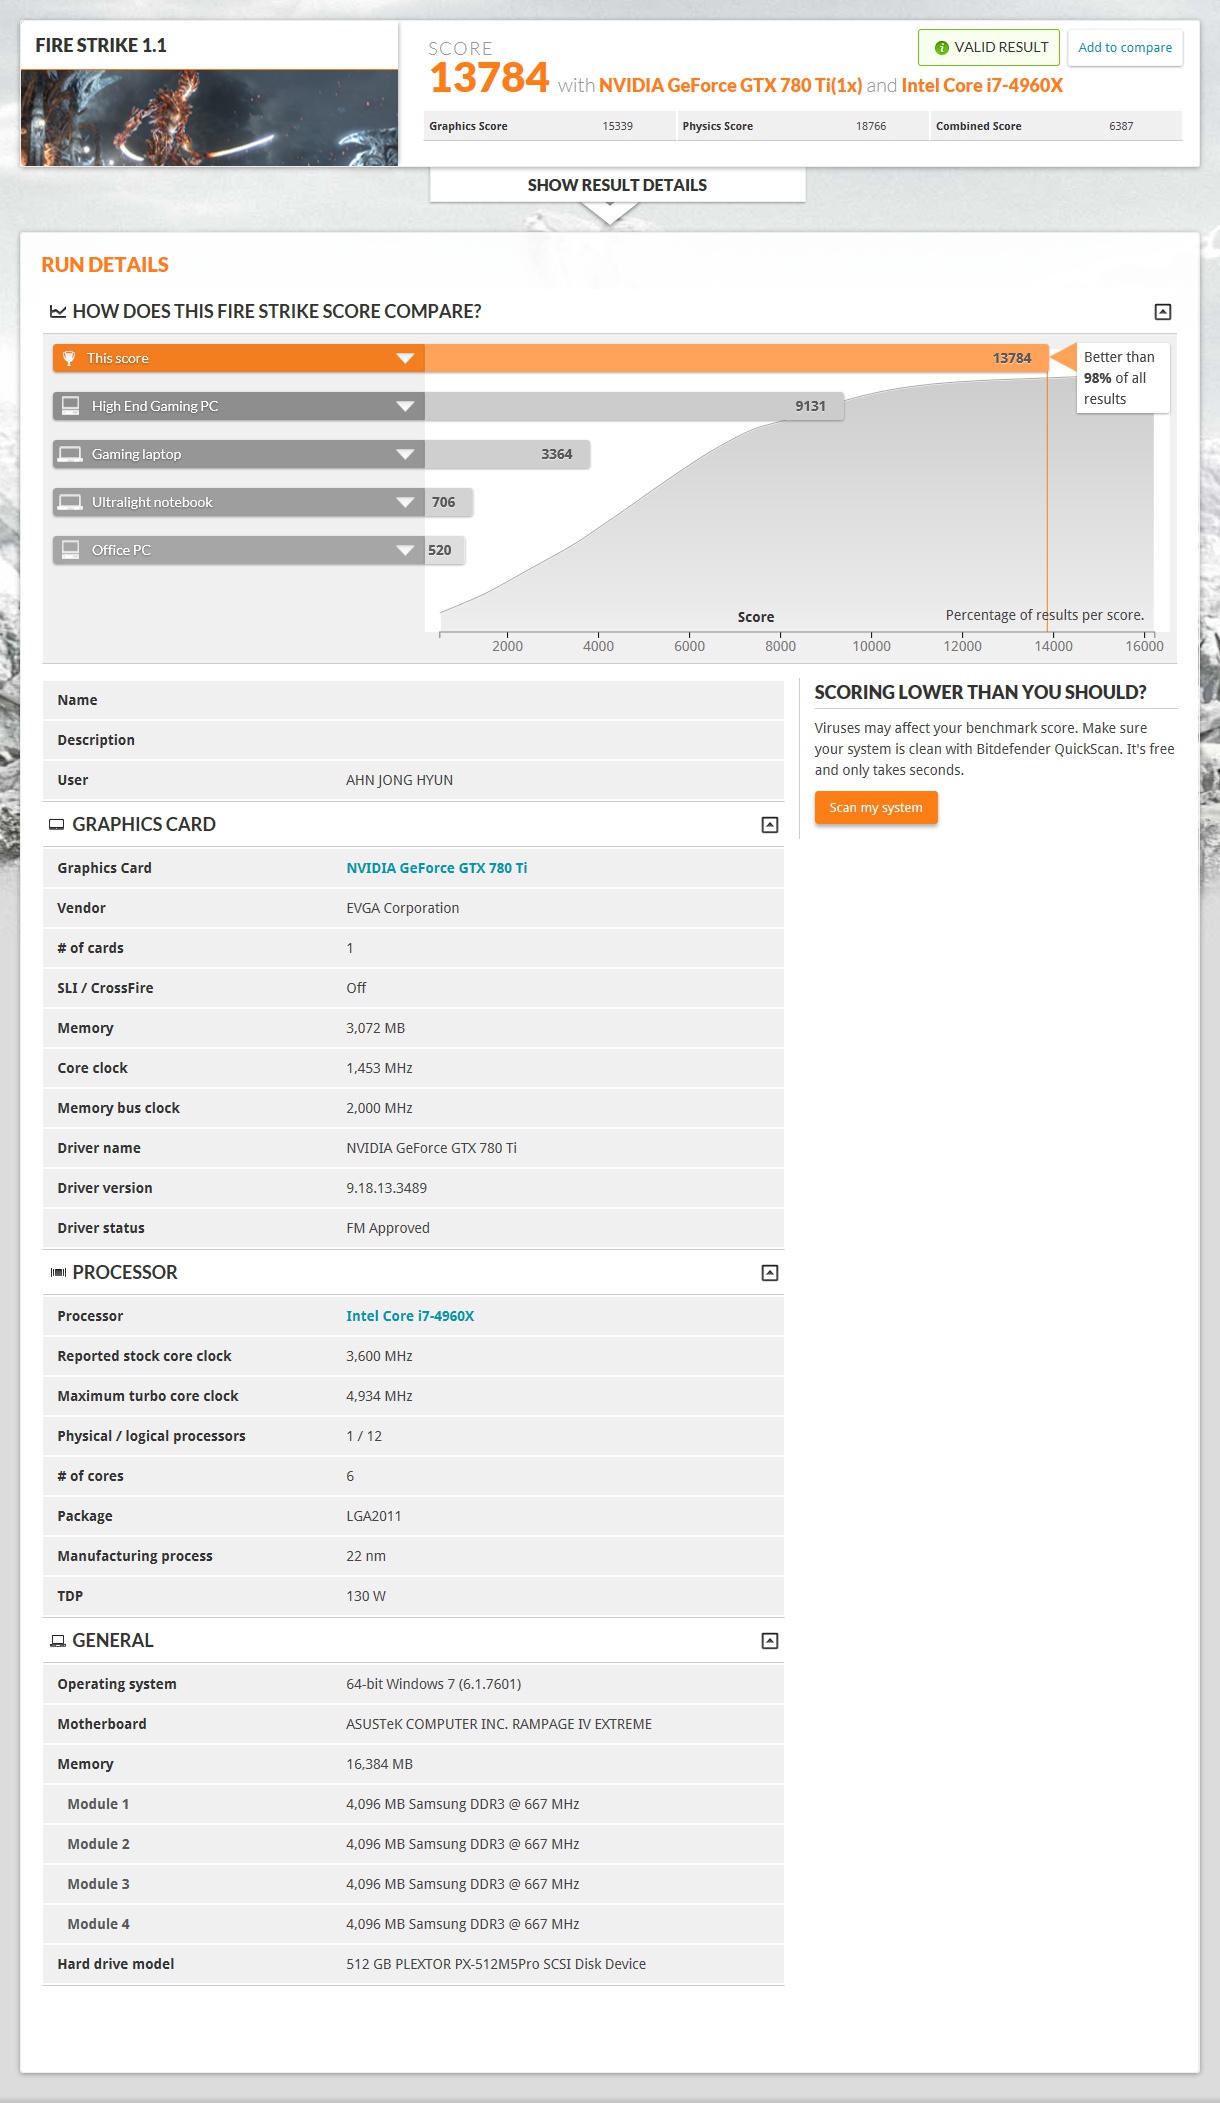This screenshot has height=2103, width=1220.
Task: Open the Office PC dropdown arrow
Action: (405, 550)
